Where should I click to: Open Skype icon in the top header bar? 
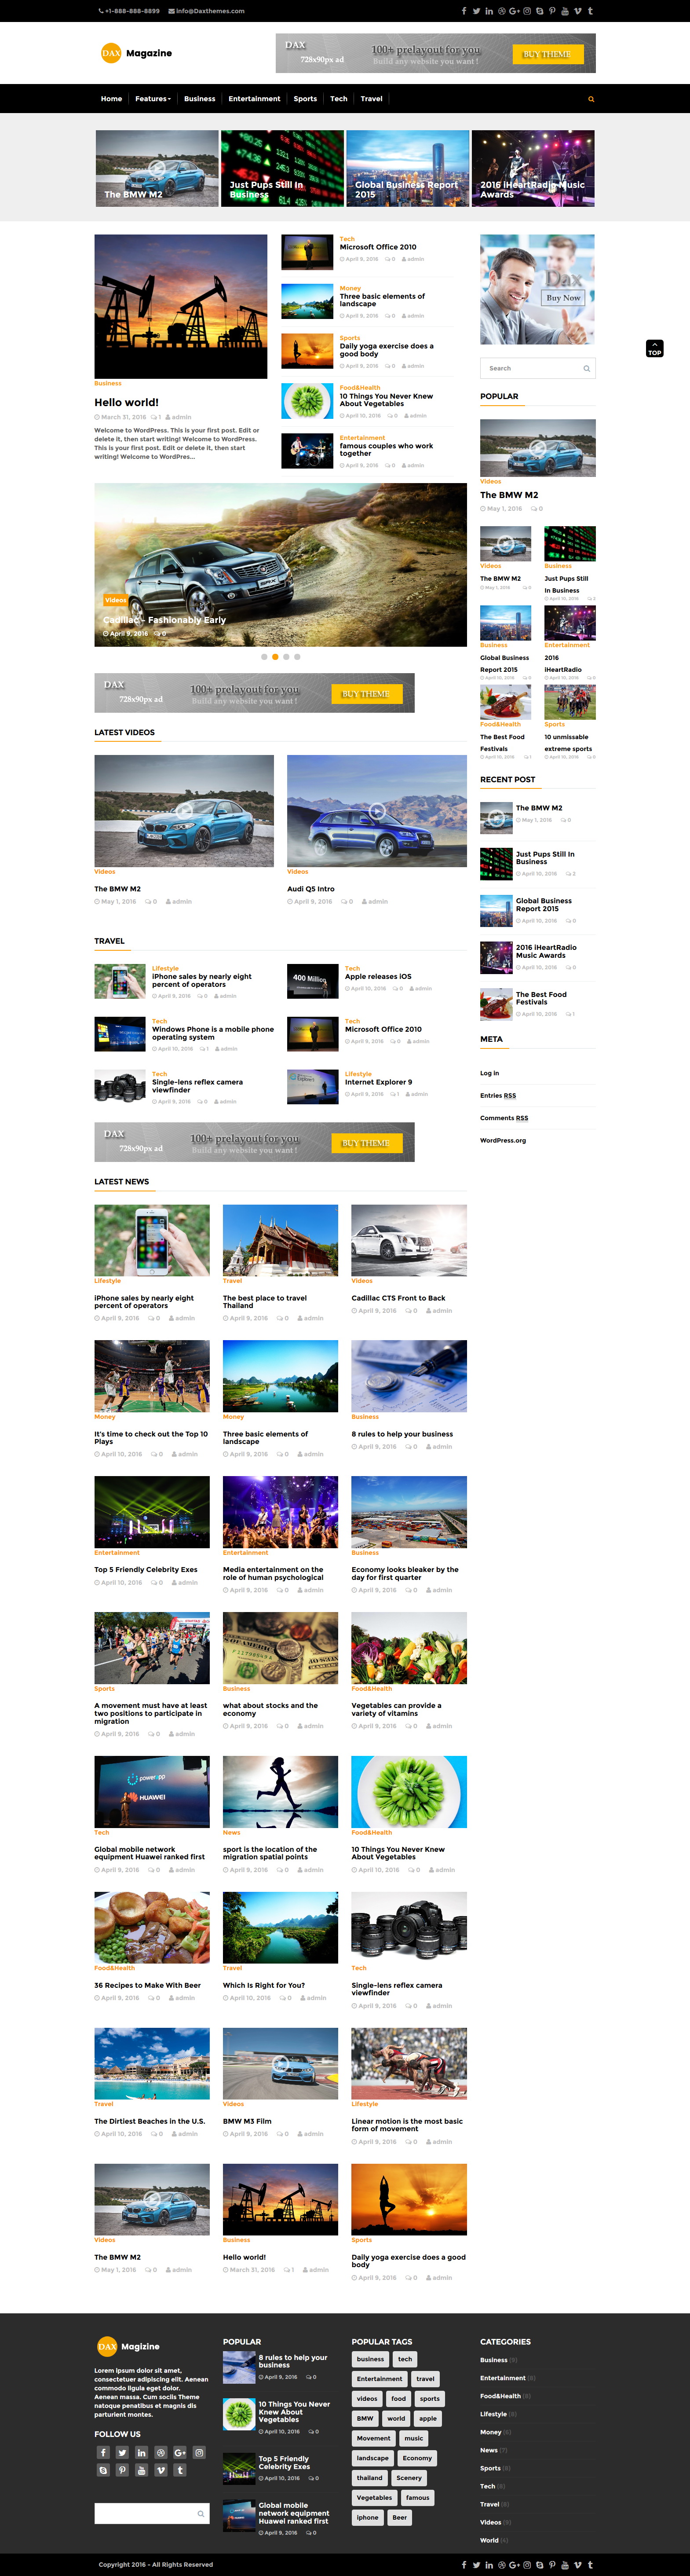(x=539, y=11)
